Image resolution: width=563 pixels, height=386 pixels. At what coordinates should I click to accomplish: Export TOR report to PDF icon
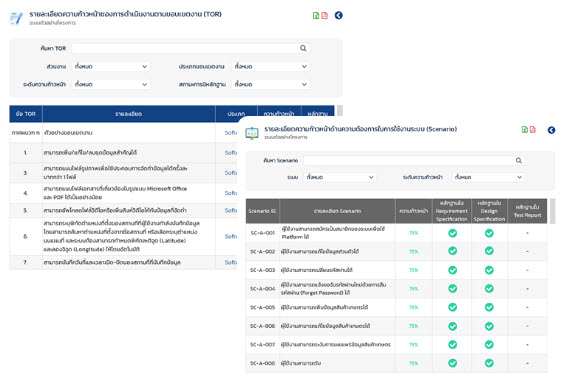pyautogui.click(x=324, y=15)
